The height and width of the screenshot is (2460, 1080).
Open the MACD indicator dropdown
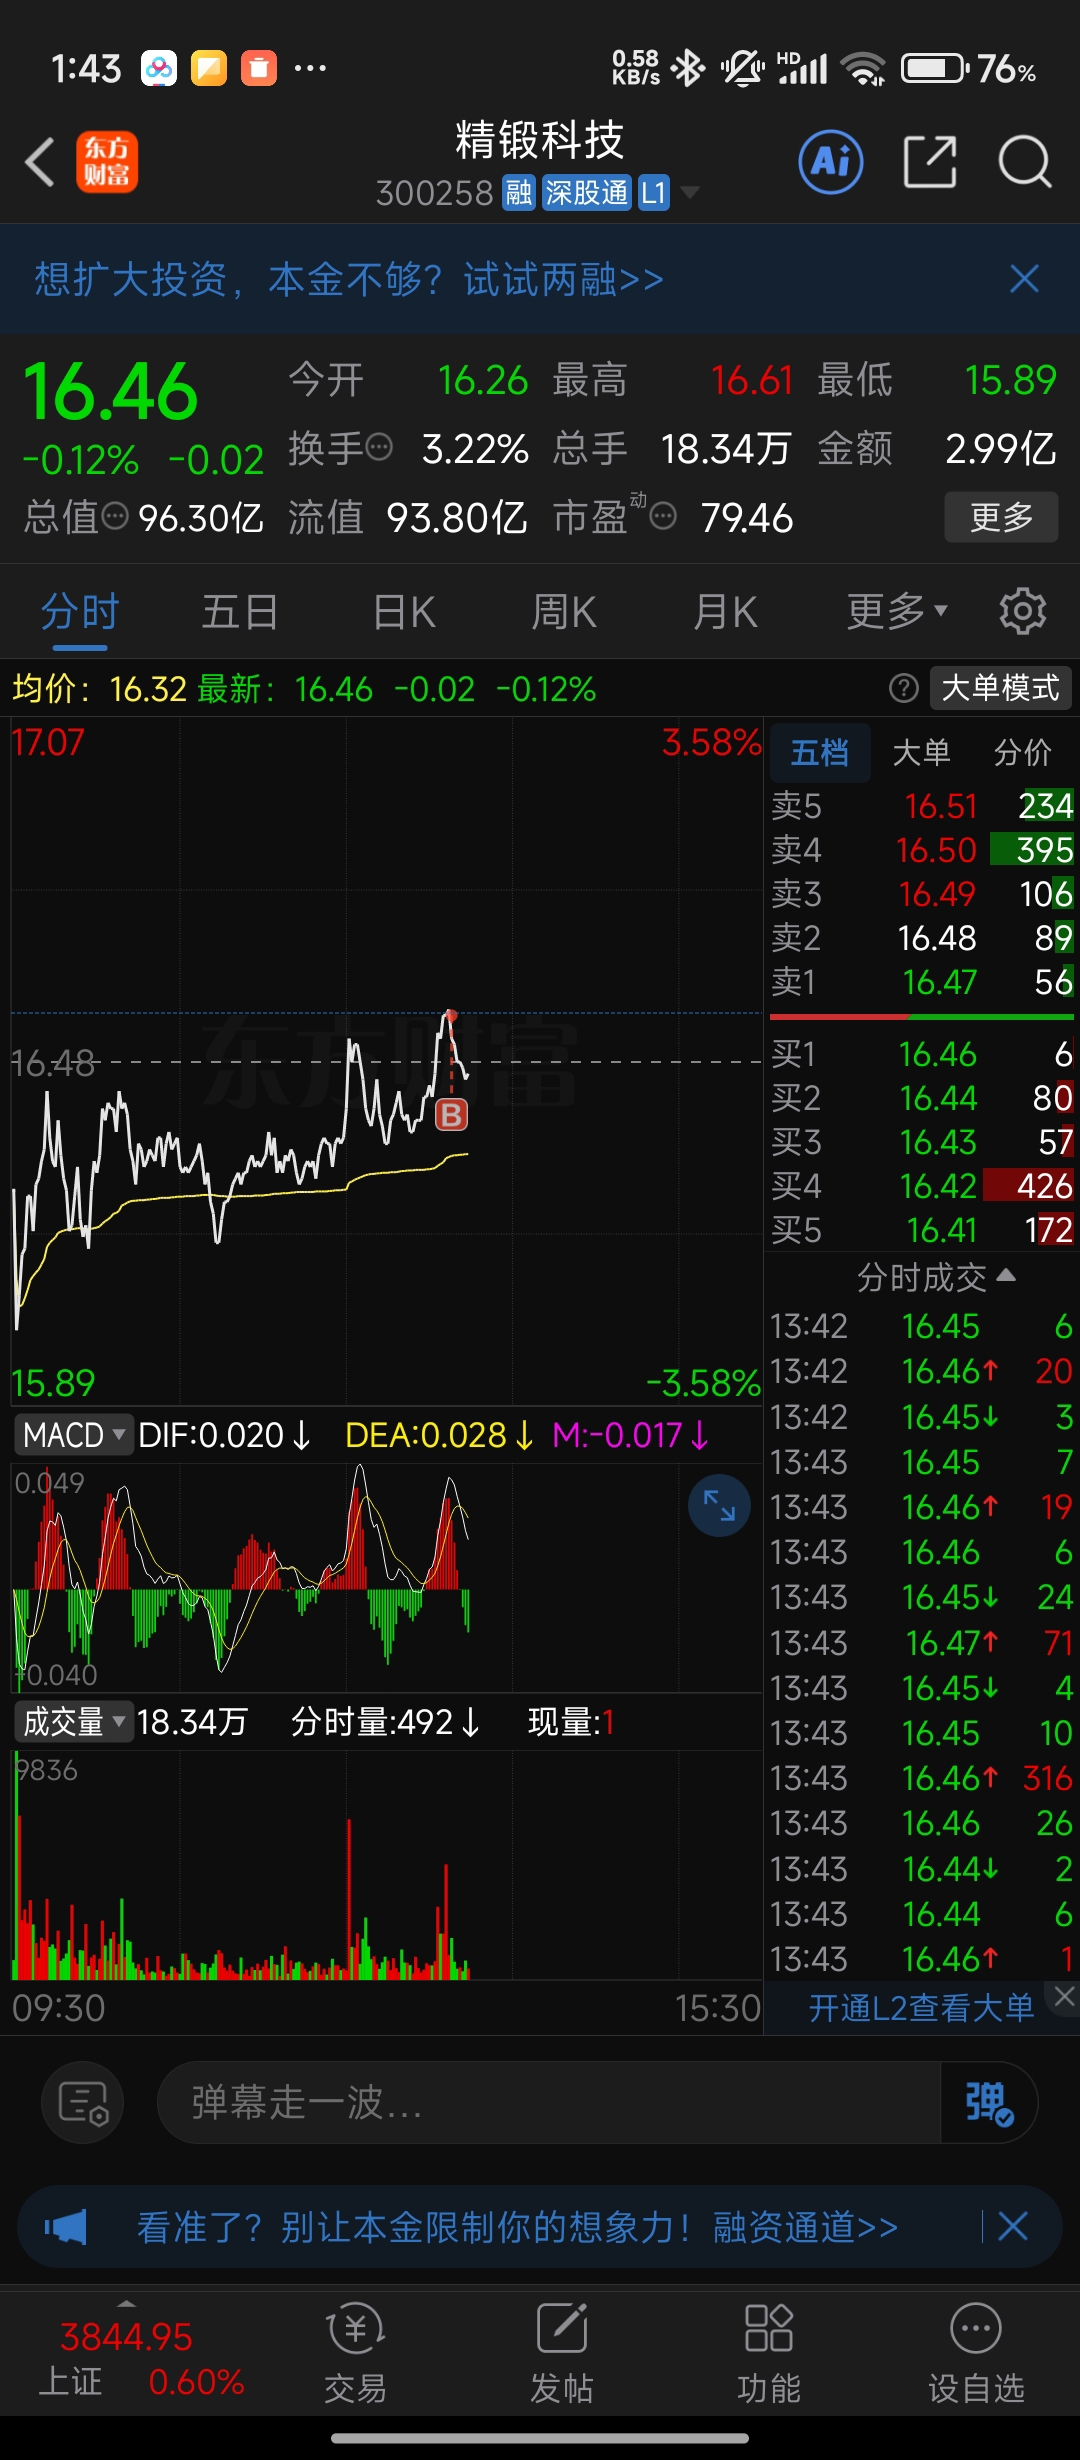coord(73,1435)
